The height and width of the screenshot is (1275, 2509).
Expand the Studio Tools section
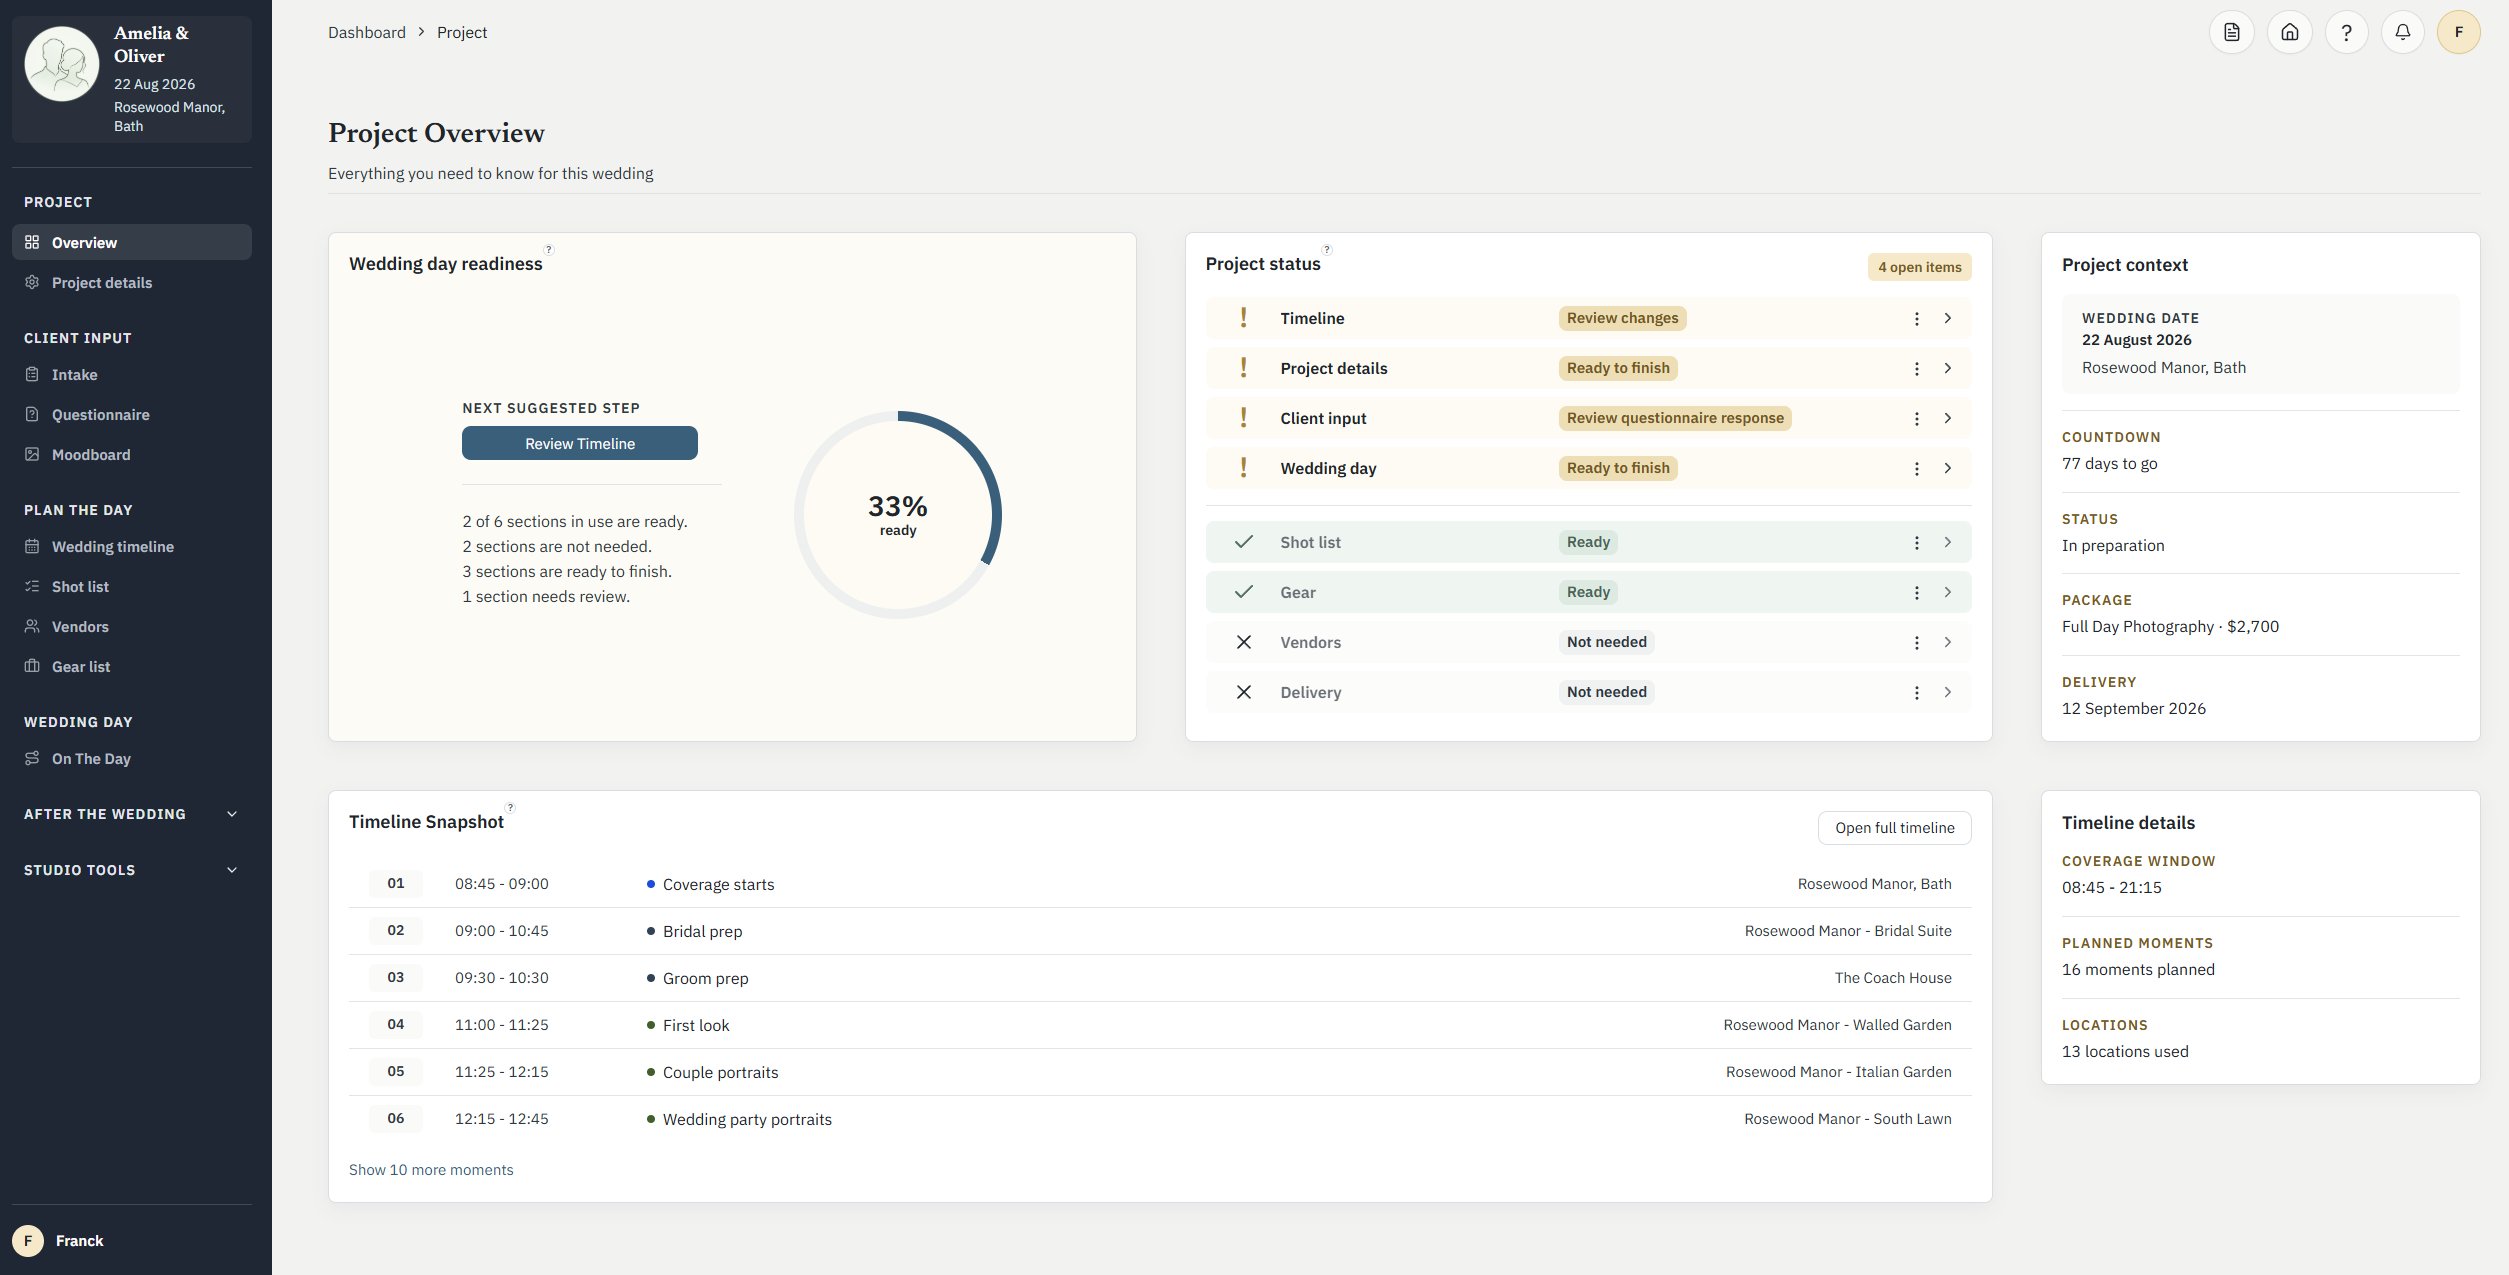click(x=132, y=870)
